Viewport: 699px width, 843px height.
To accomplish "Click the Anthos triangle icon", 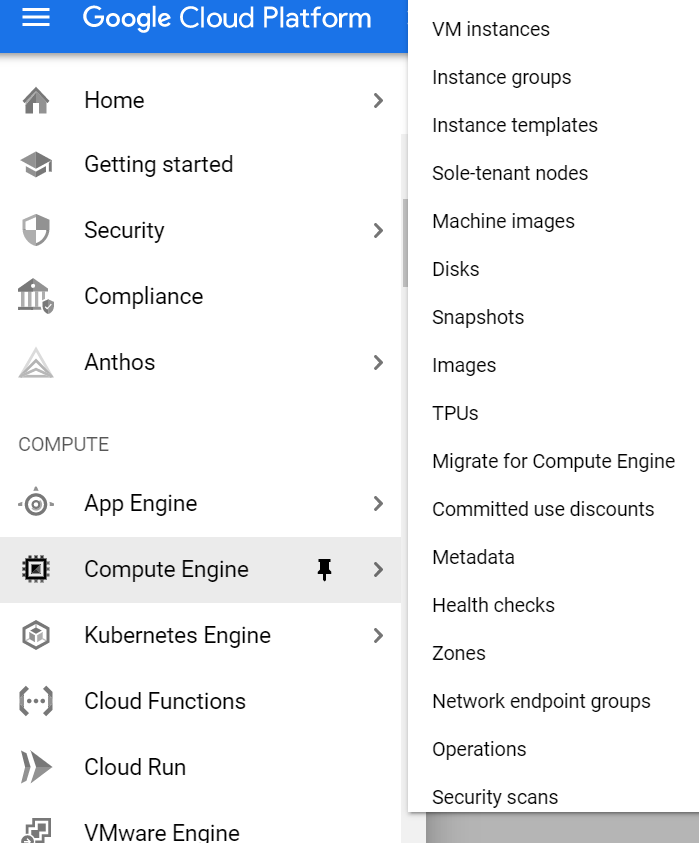I will click(36, 362).
